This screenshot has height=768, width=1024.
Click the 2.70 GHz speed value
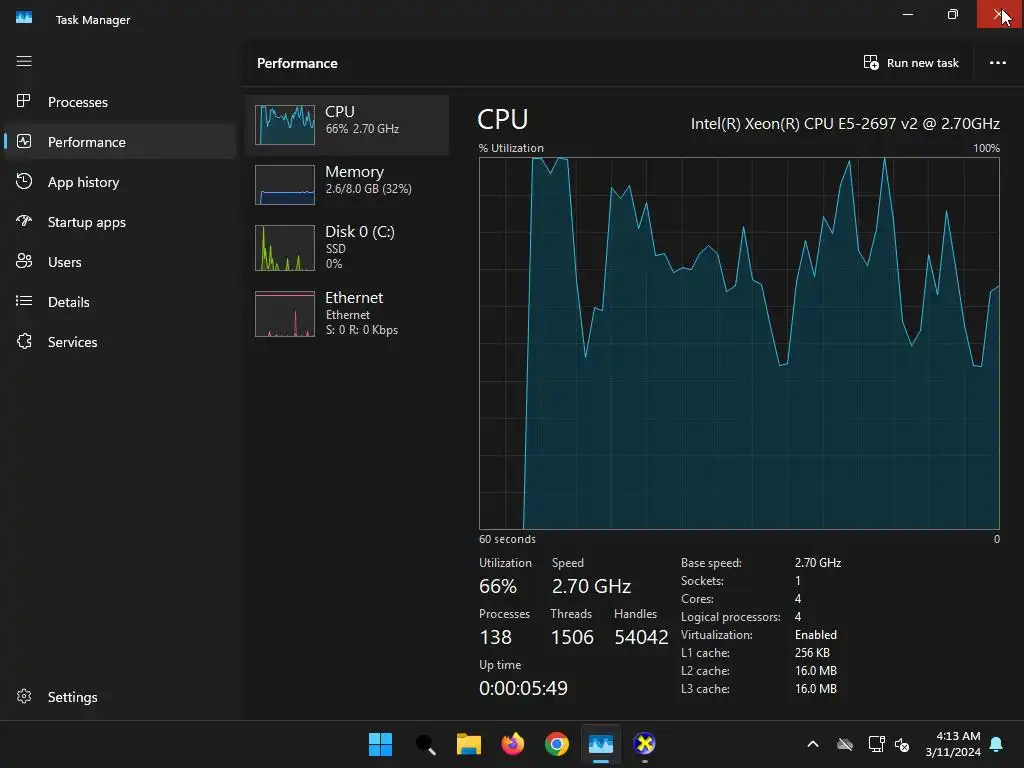(591, 586)
